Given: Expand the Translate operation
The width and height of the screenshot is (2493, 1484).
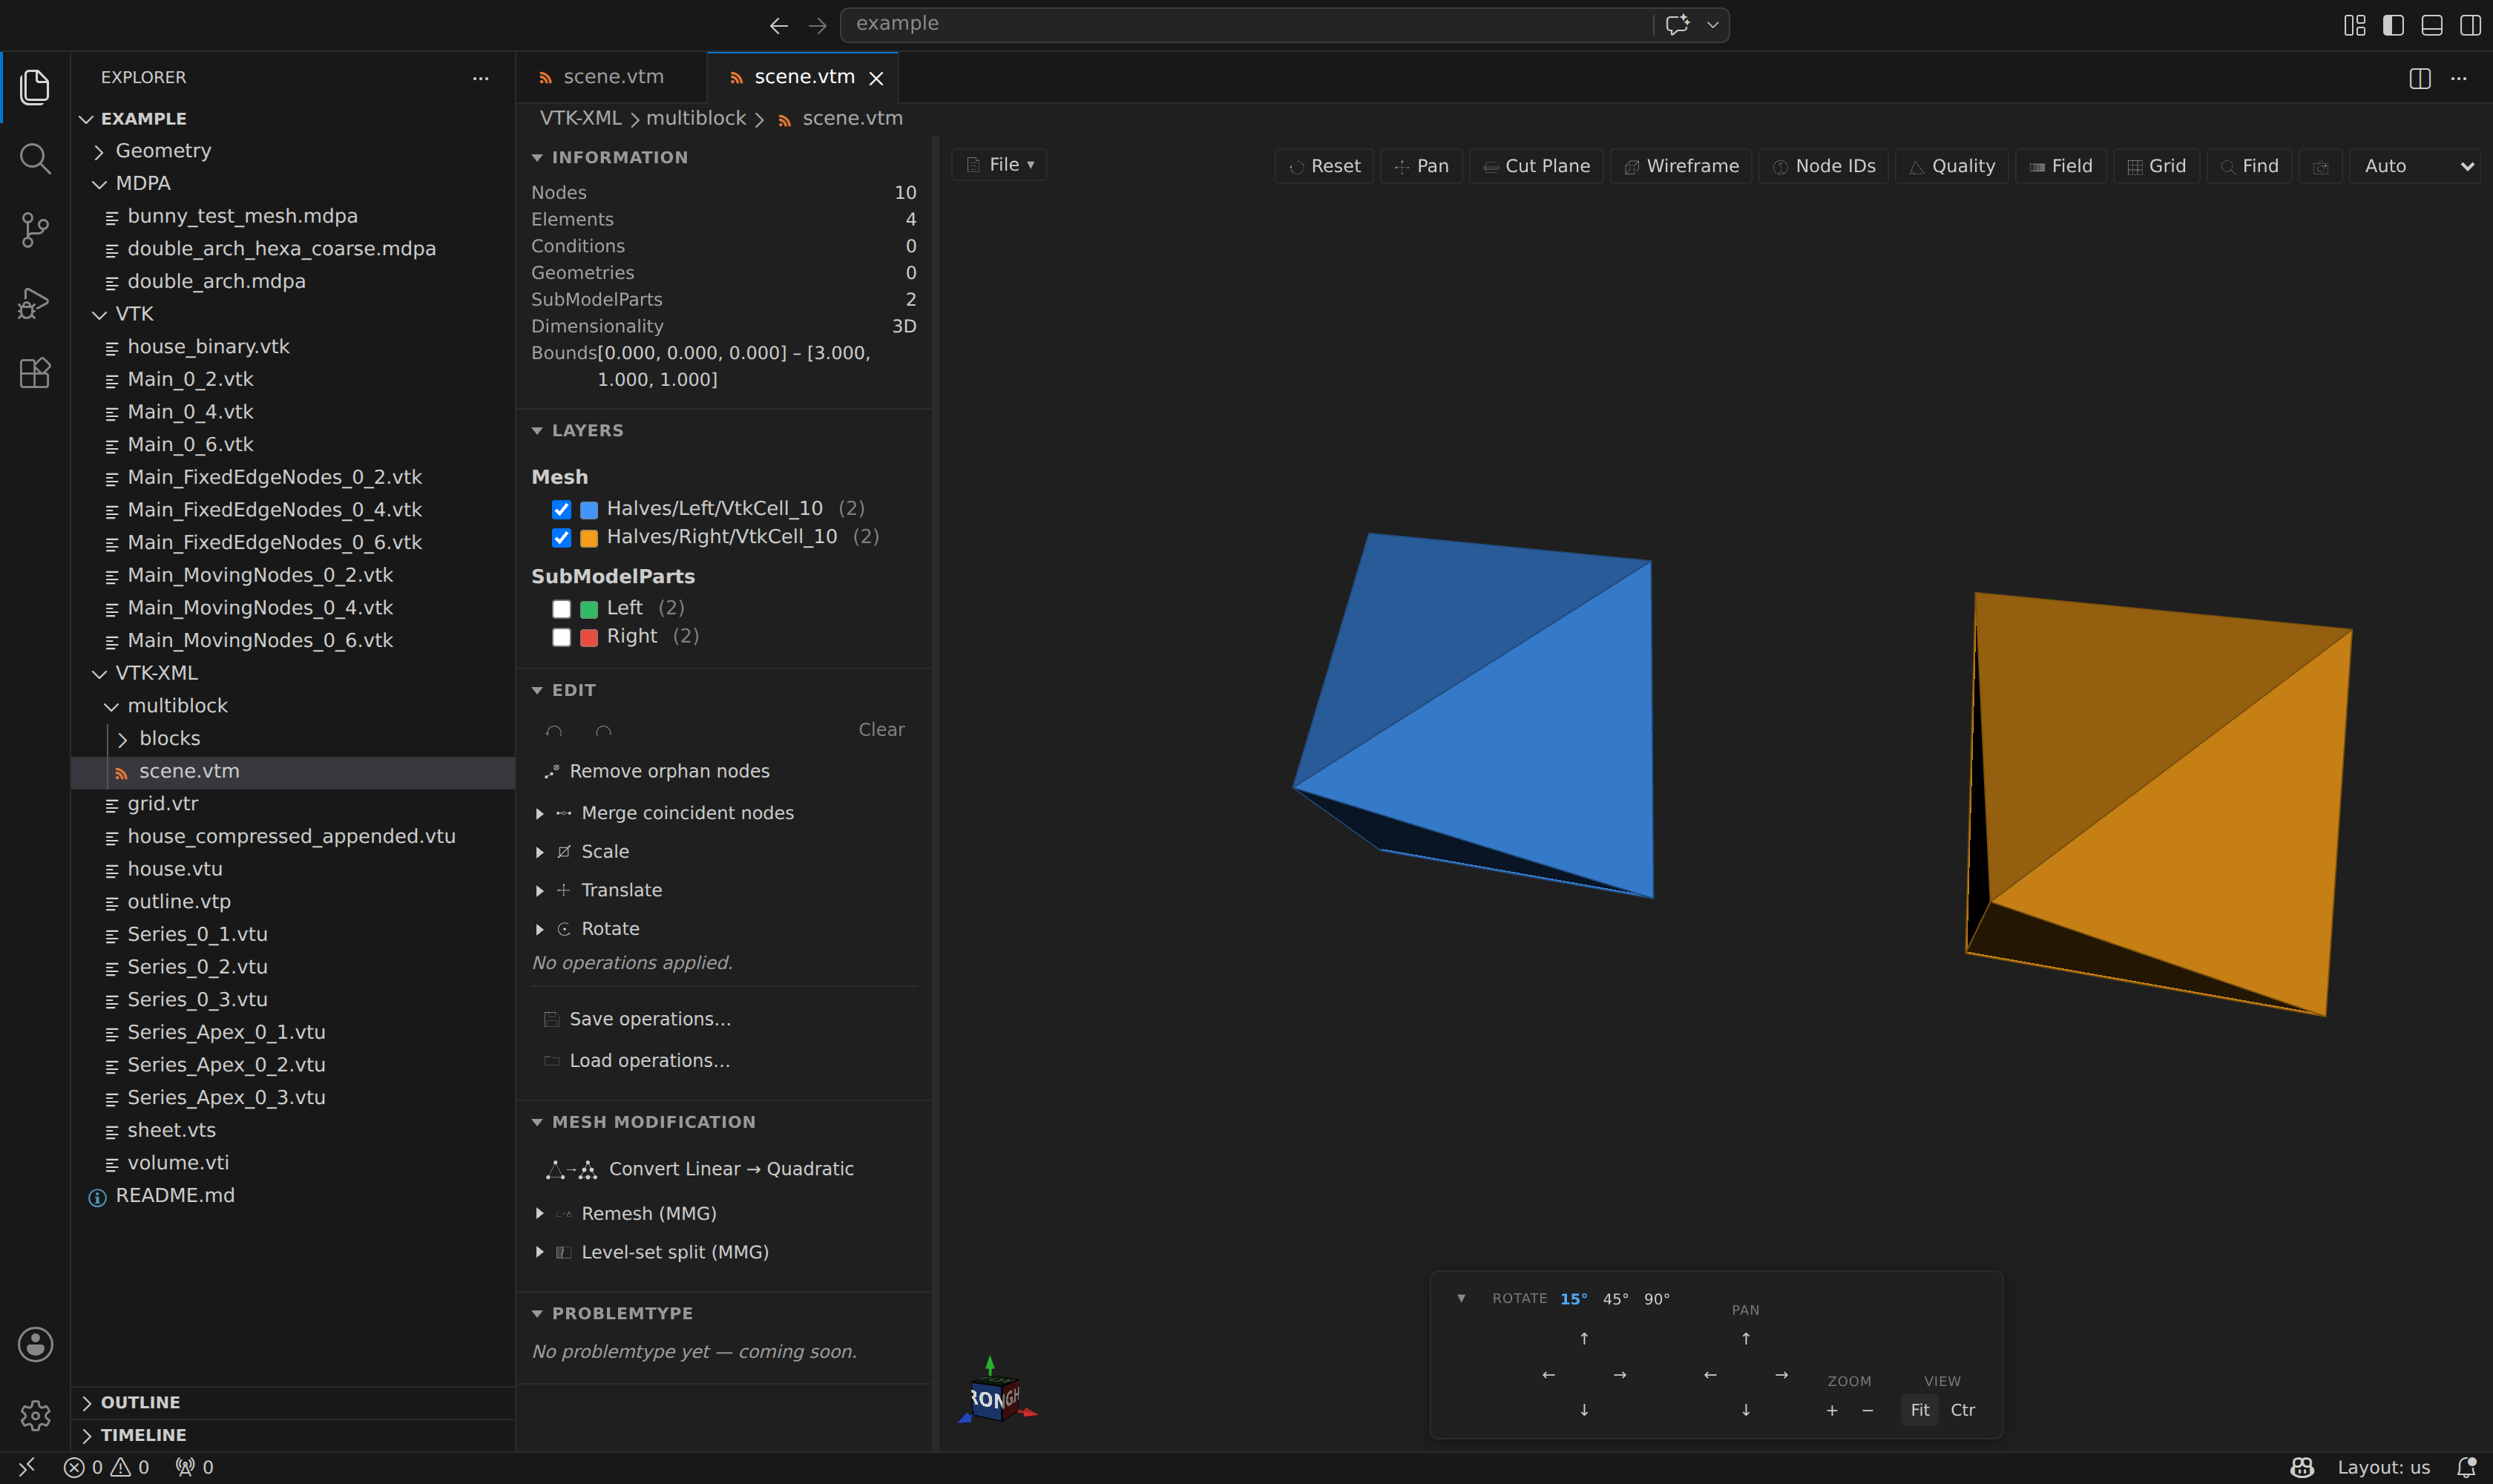Looking at the screenshot, I should tap(540, 891).
